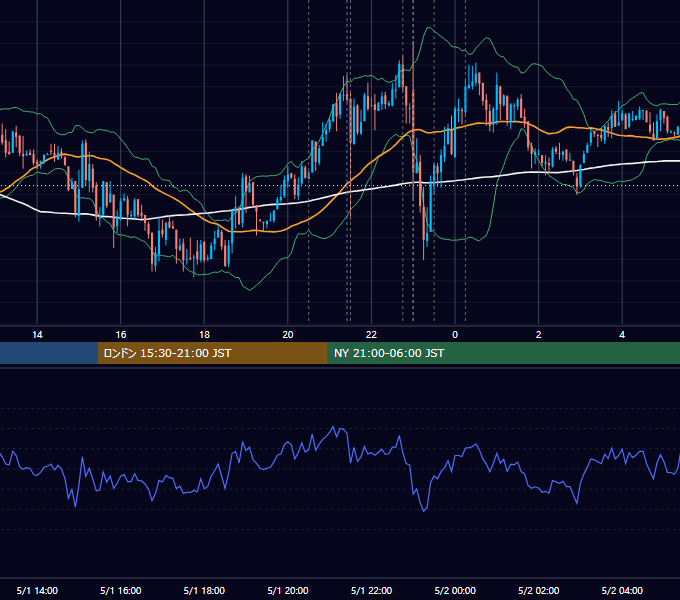Click the 22 hour label on the time axis
This screenshot has width=680, height=600.
tap(371, 335)
